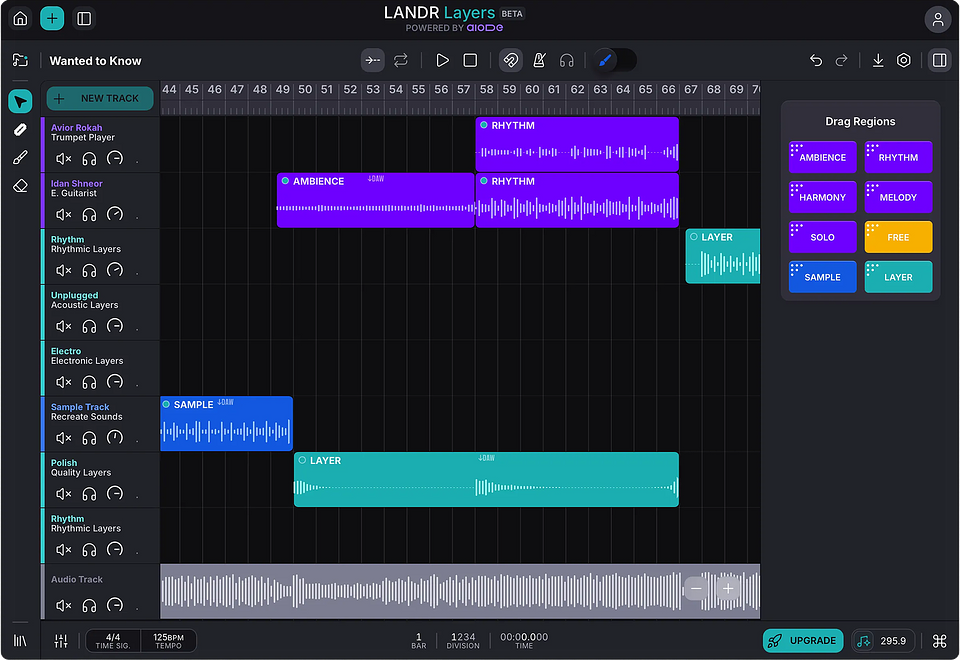
Task: Open the mixer sliders icon
Action: tap(61, 641)
